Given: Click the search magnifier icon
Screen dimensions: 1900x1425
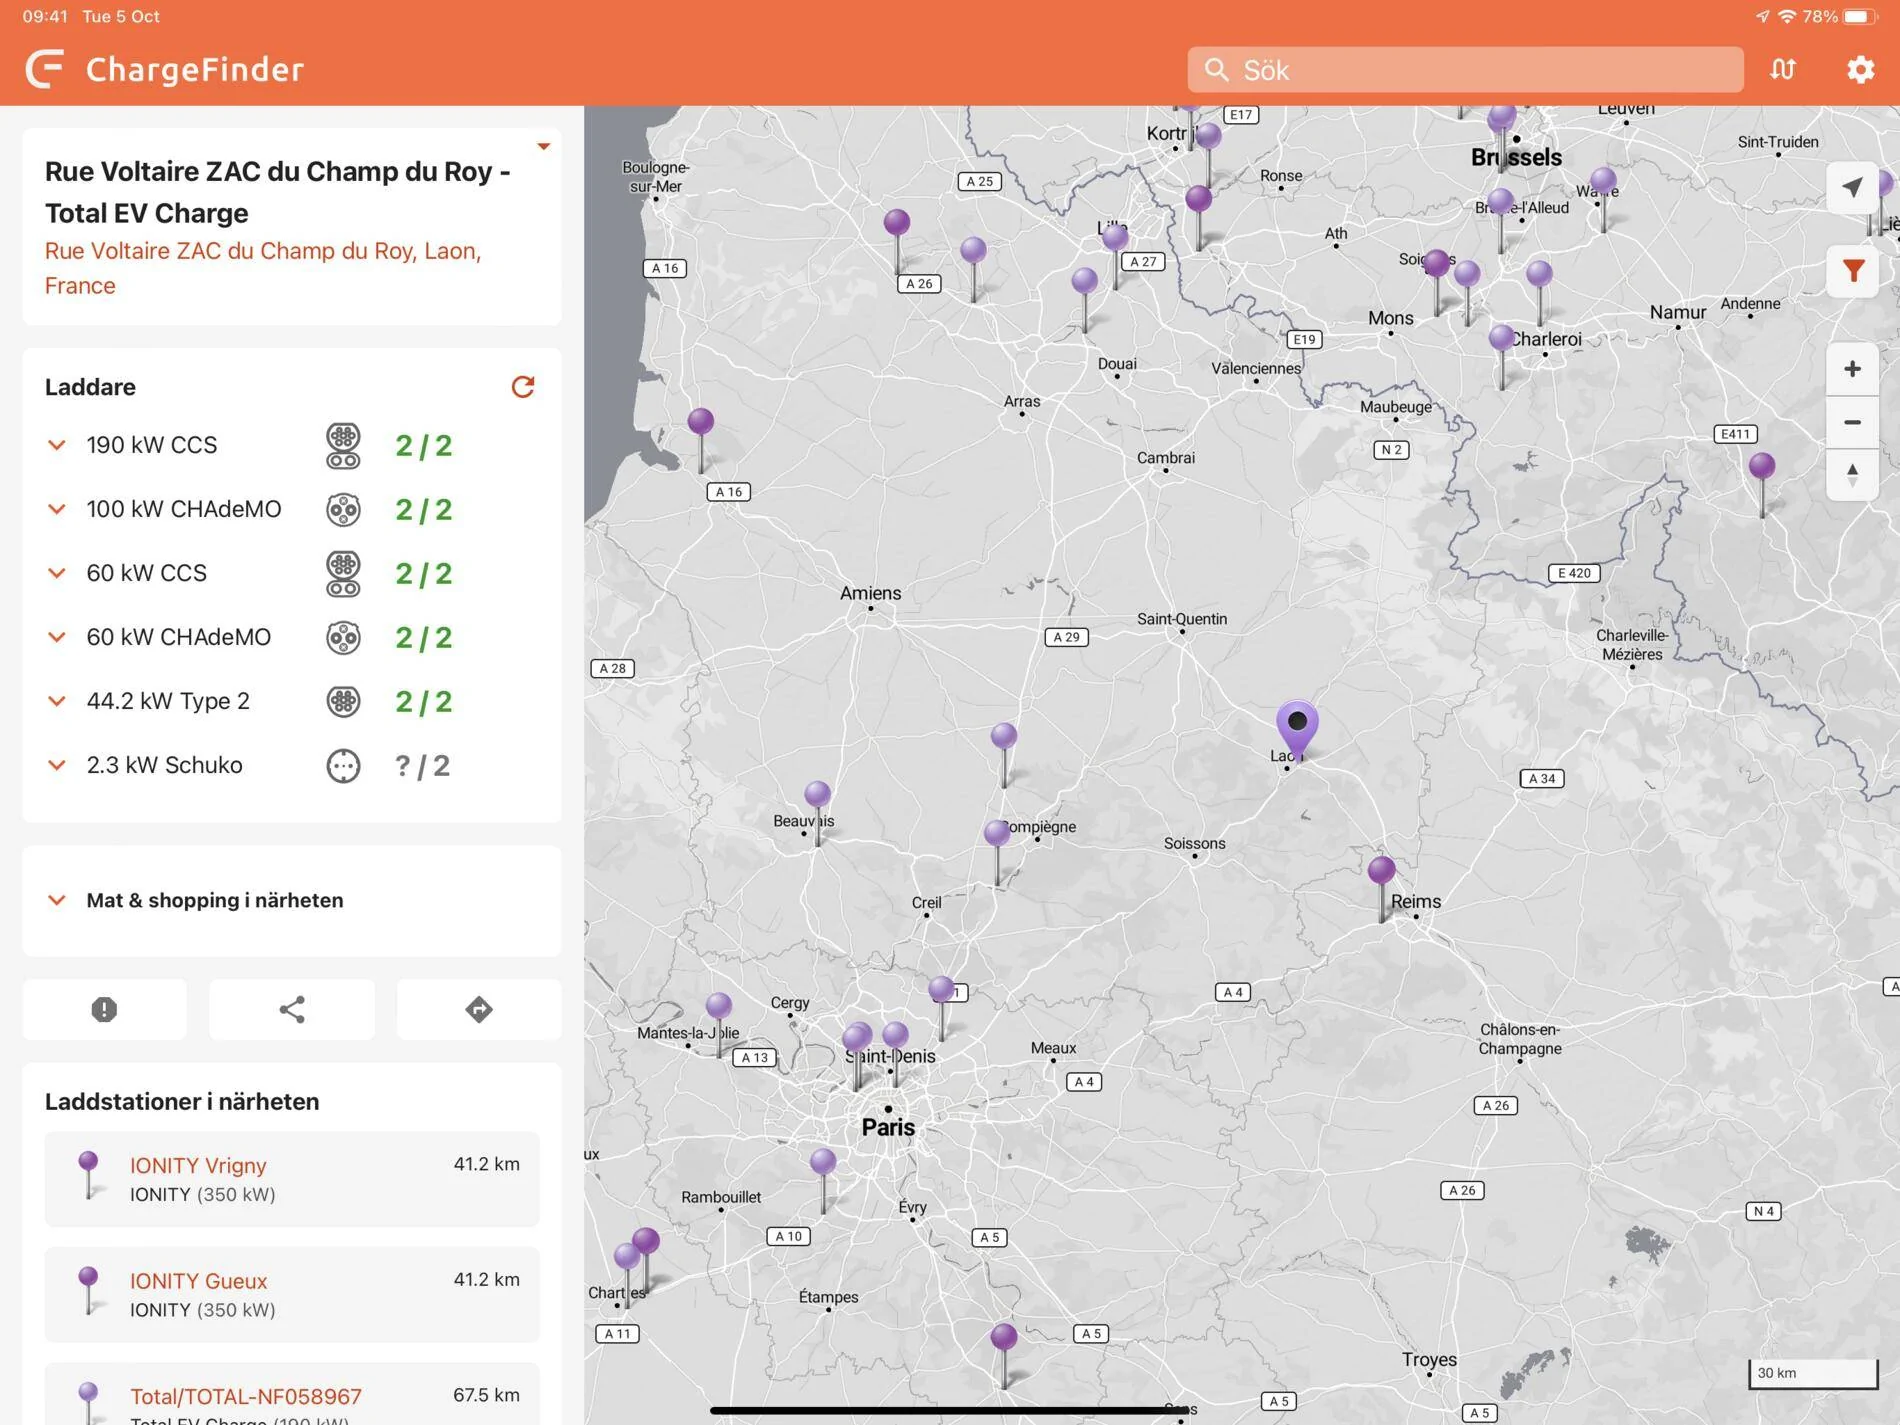Looking at the screenshot, I should point(1216,69).
